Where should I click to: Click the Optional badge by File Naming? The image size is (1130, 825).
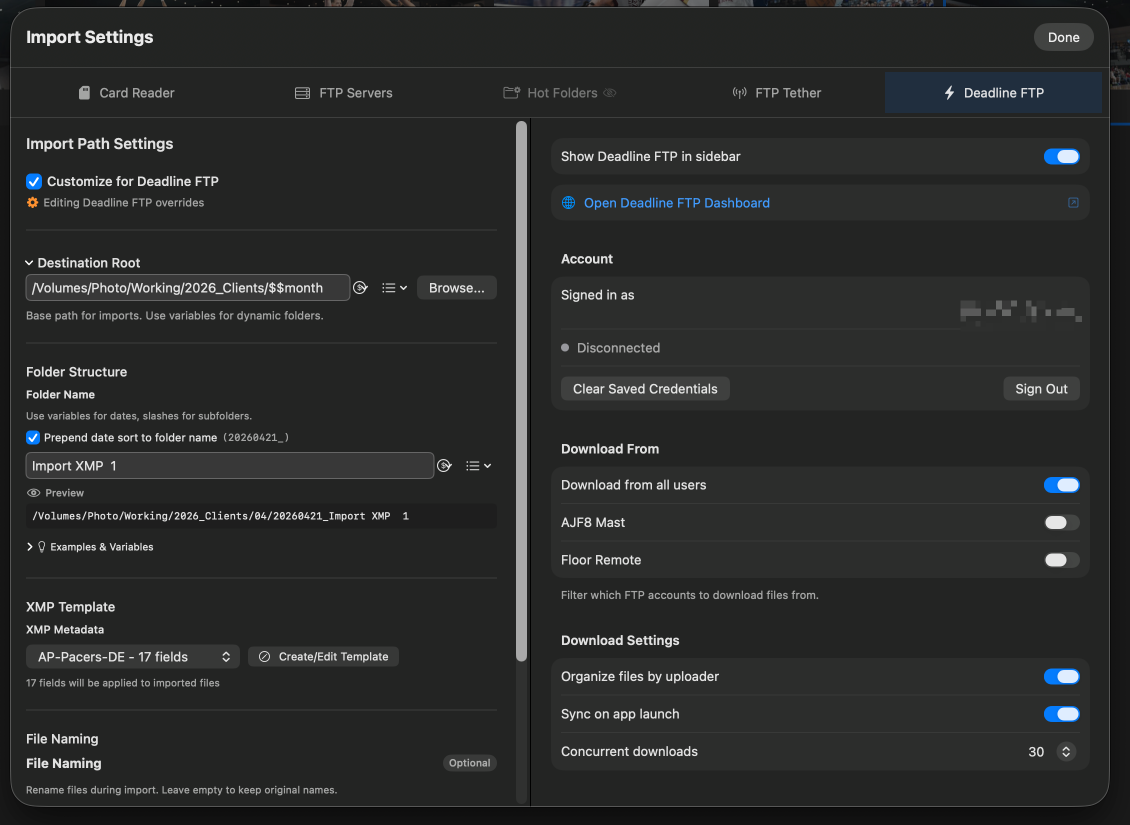coord(469,763)
